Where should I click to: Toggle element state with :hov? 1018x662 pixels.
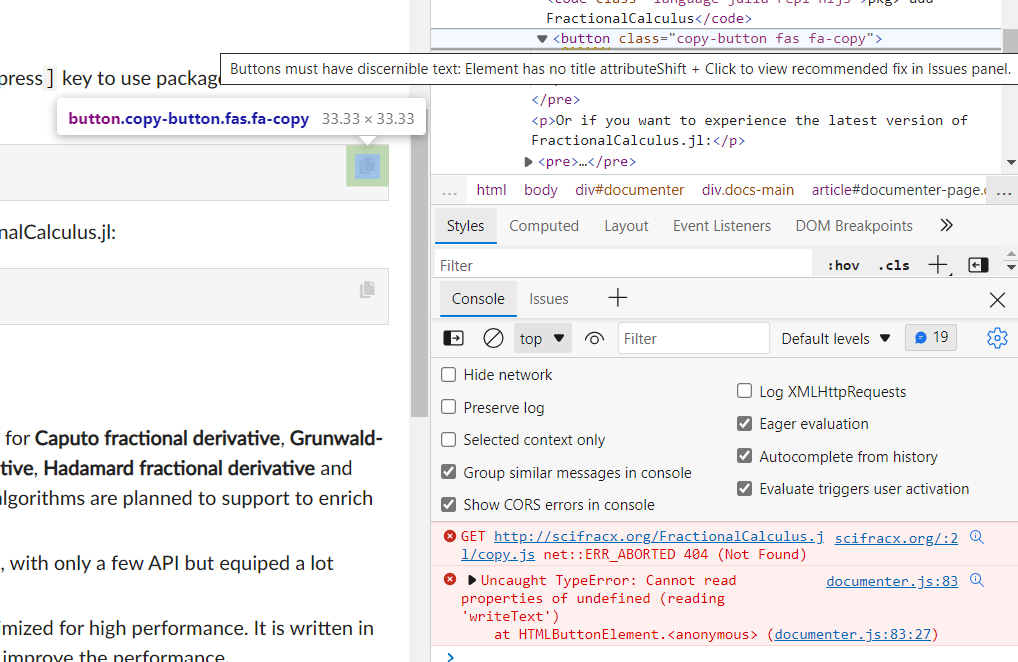[843, 264]
